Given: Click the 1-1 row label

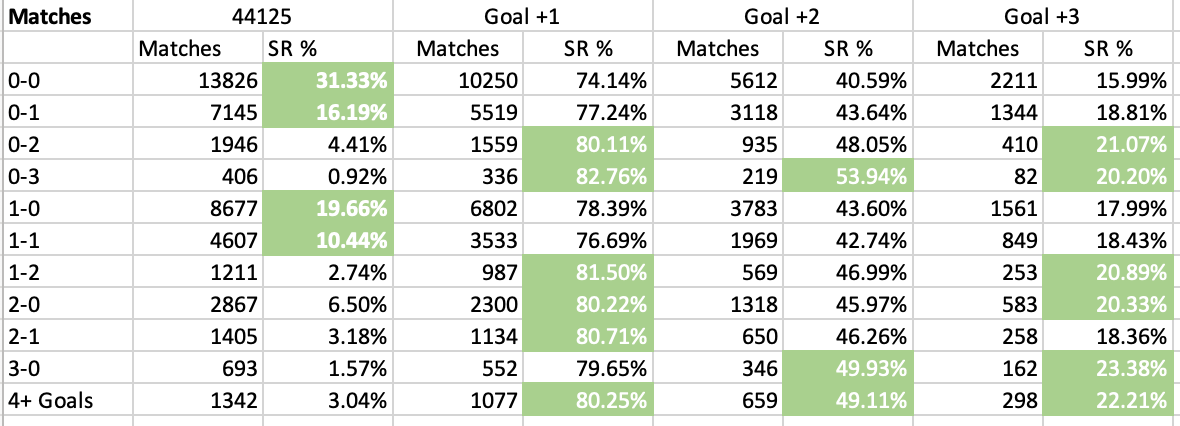Looking at the screenshot, I should (x=66, y=238).
